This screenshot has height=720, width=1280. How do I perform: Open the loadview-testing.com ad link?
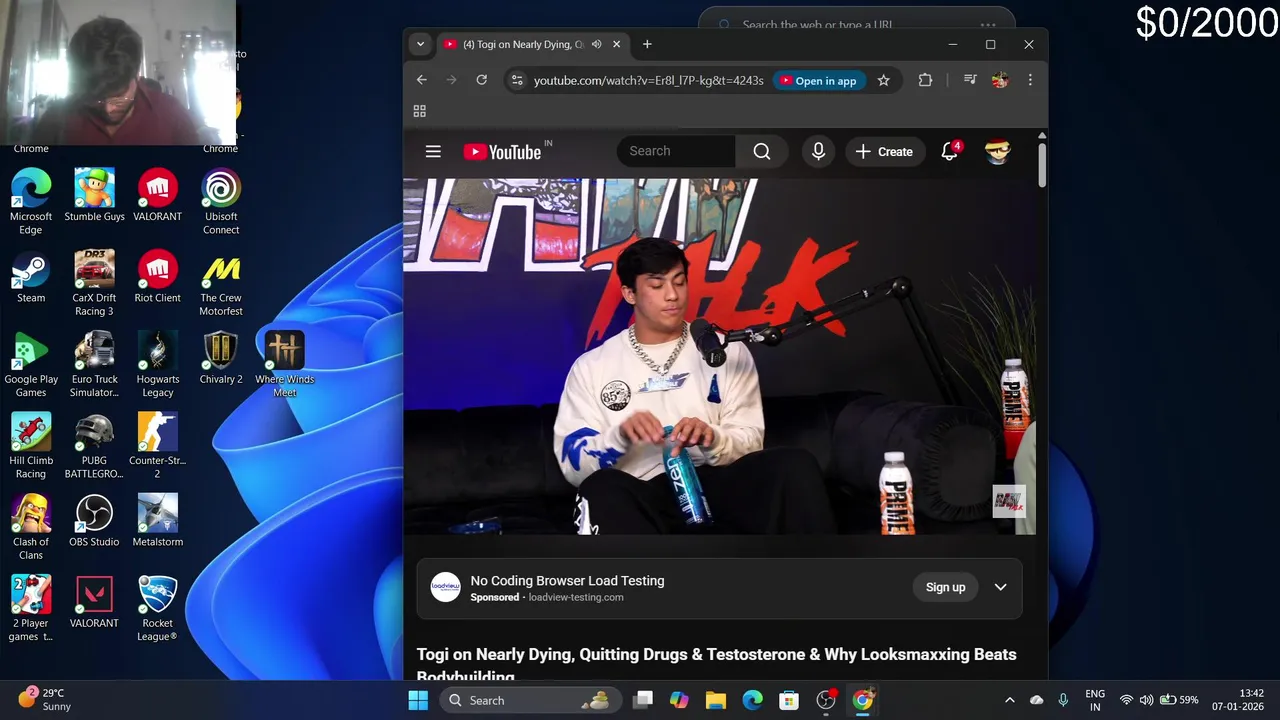[x=575, y=597]
